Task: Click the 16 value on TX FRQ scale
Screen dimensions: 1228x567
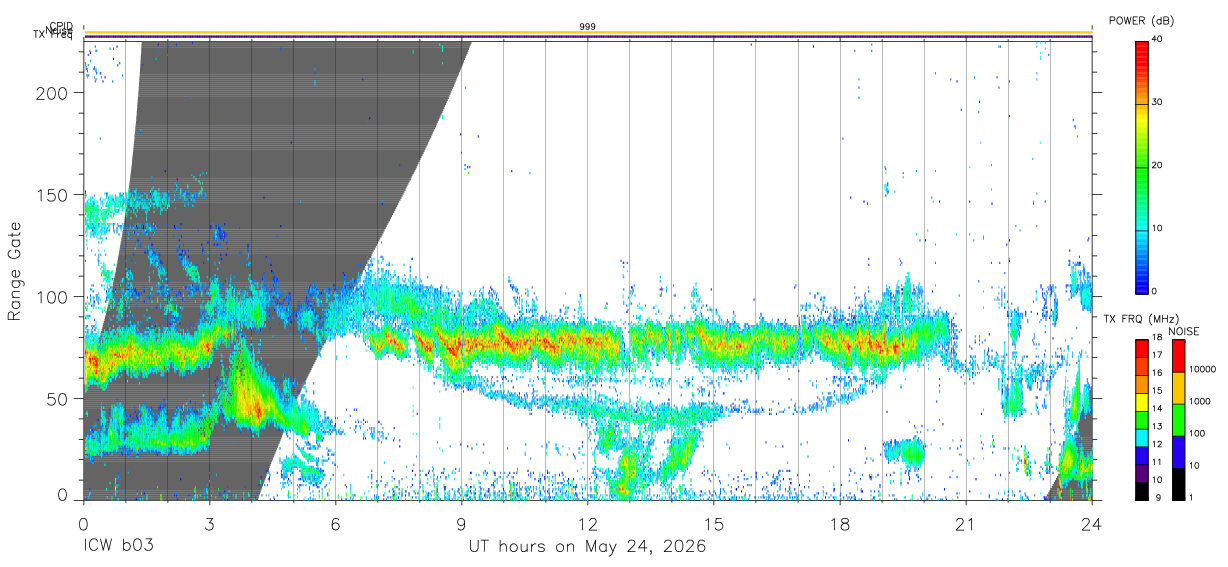Action: point(1158,373)
